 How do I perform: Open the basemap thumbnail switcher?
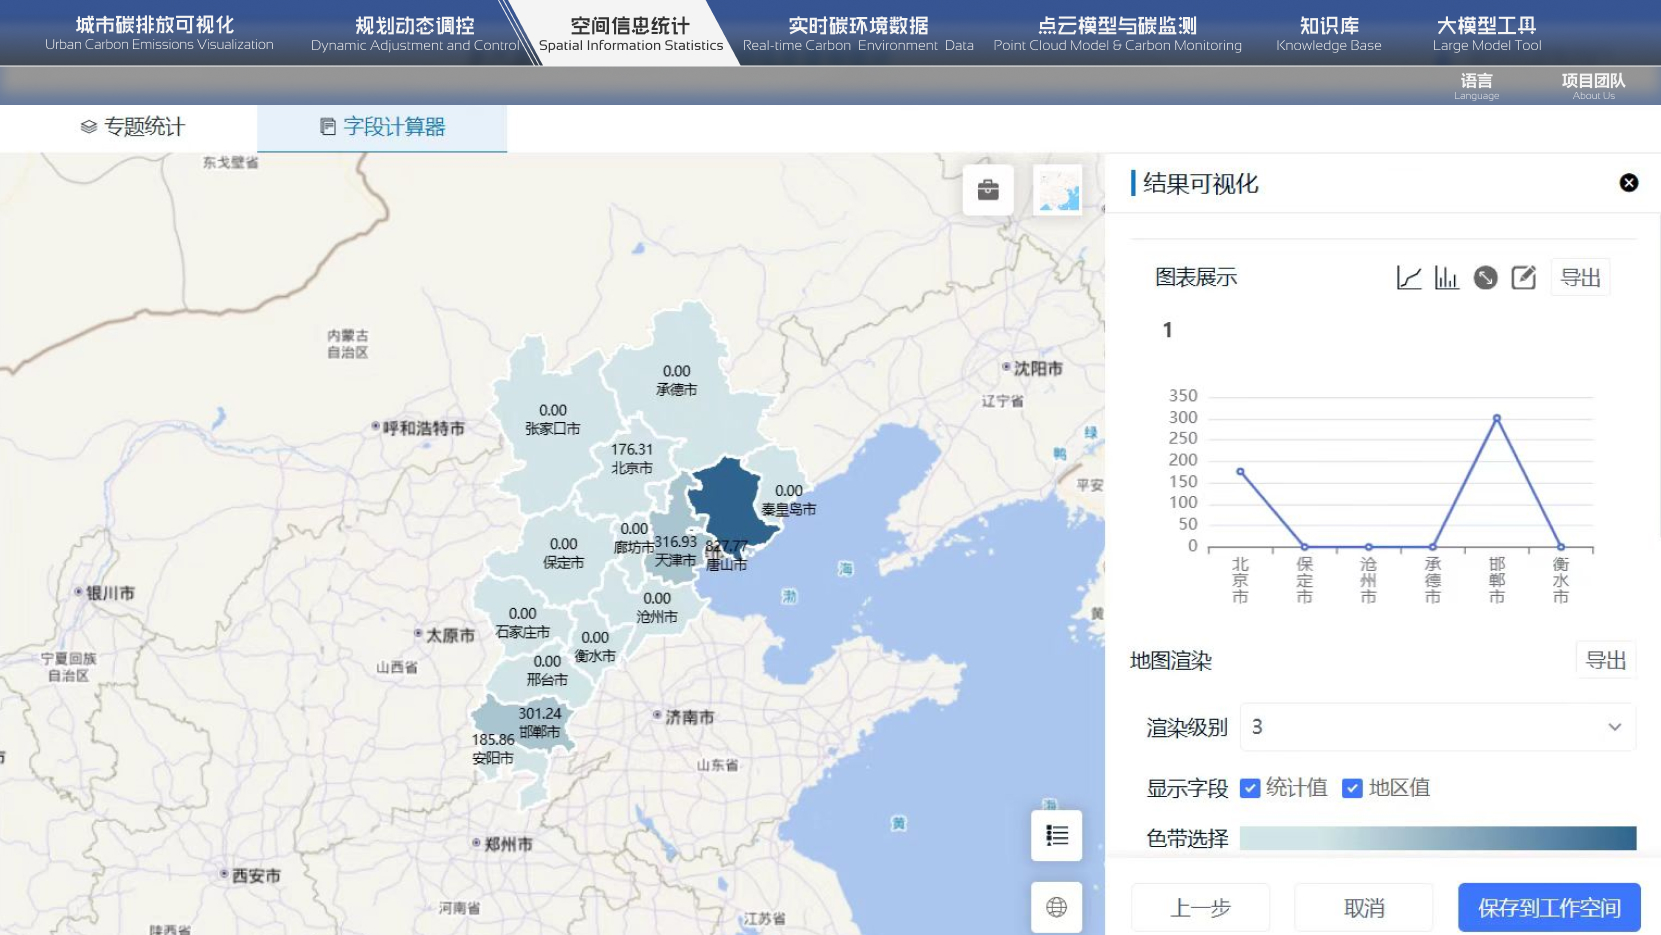click(x=1058, y=190)
